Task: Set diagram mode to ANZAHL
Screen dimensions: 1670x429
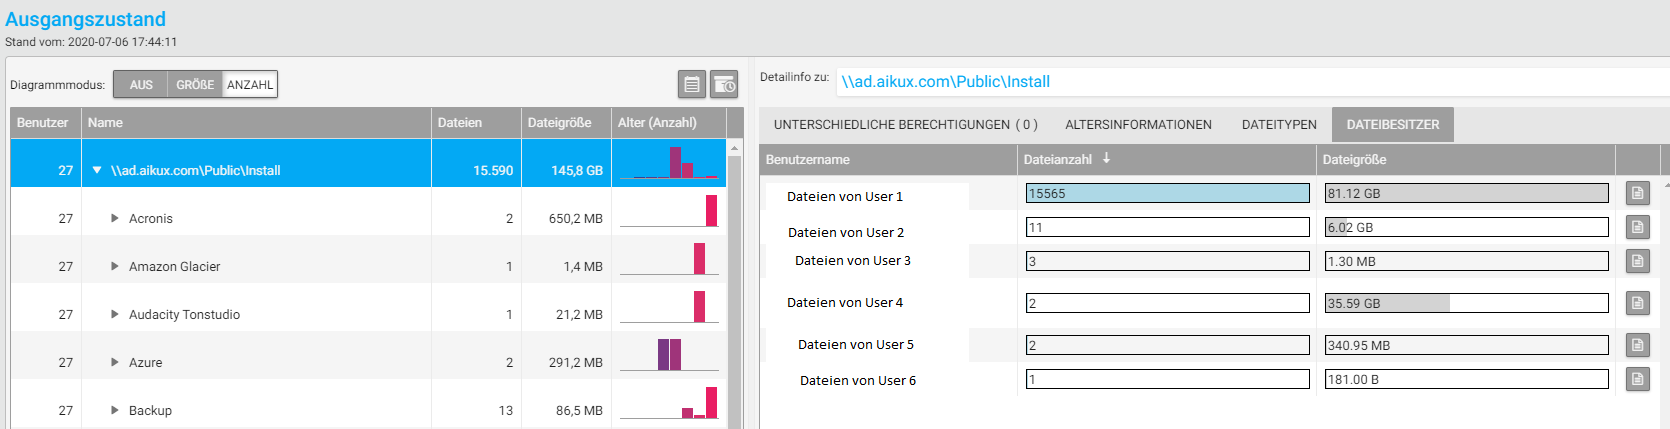Action: 250,85
